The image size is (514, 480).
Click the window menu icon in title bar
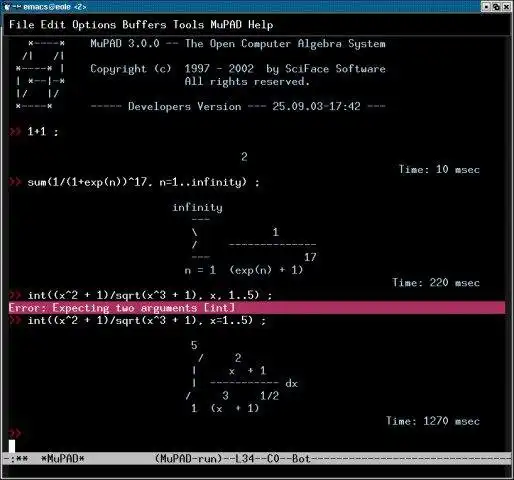[7, 7]
